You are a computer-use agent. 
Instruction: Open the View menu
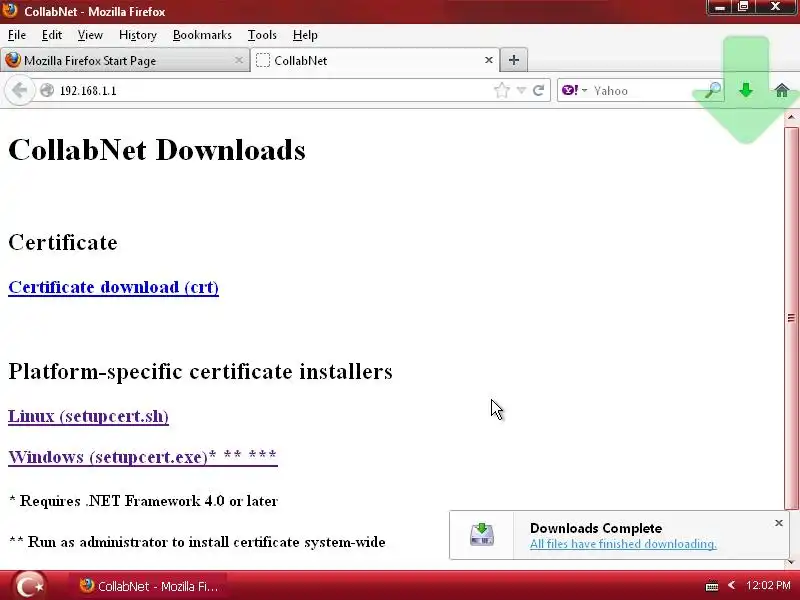pos(90,35)
